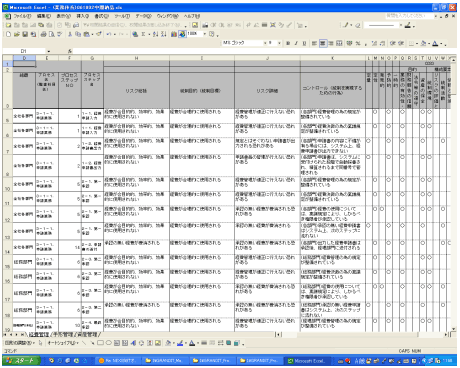Click the Percent Style icon
This screenshot has width=460, height=368.
click(358, 43)
